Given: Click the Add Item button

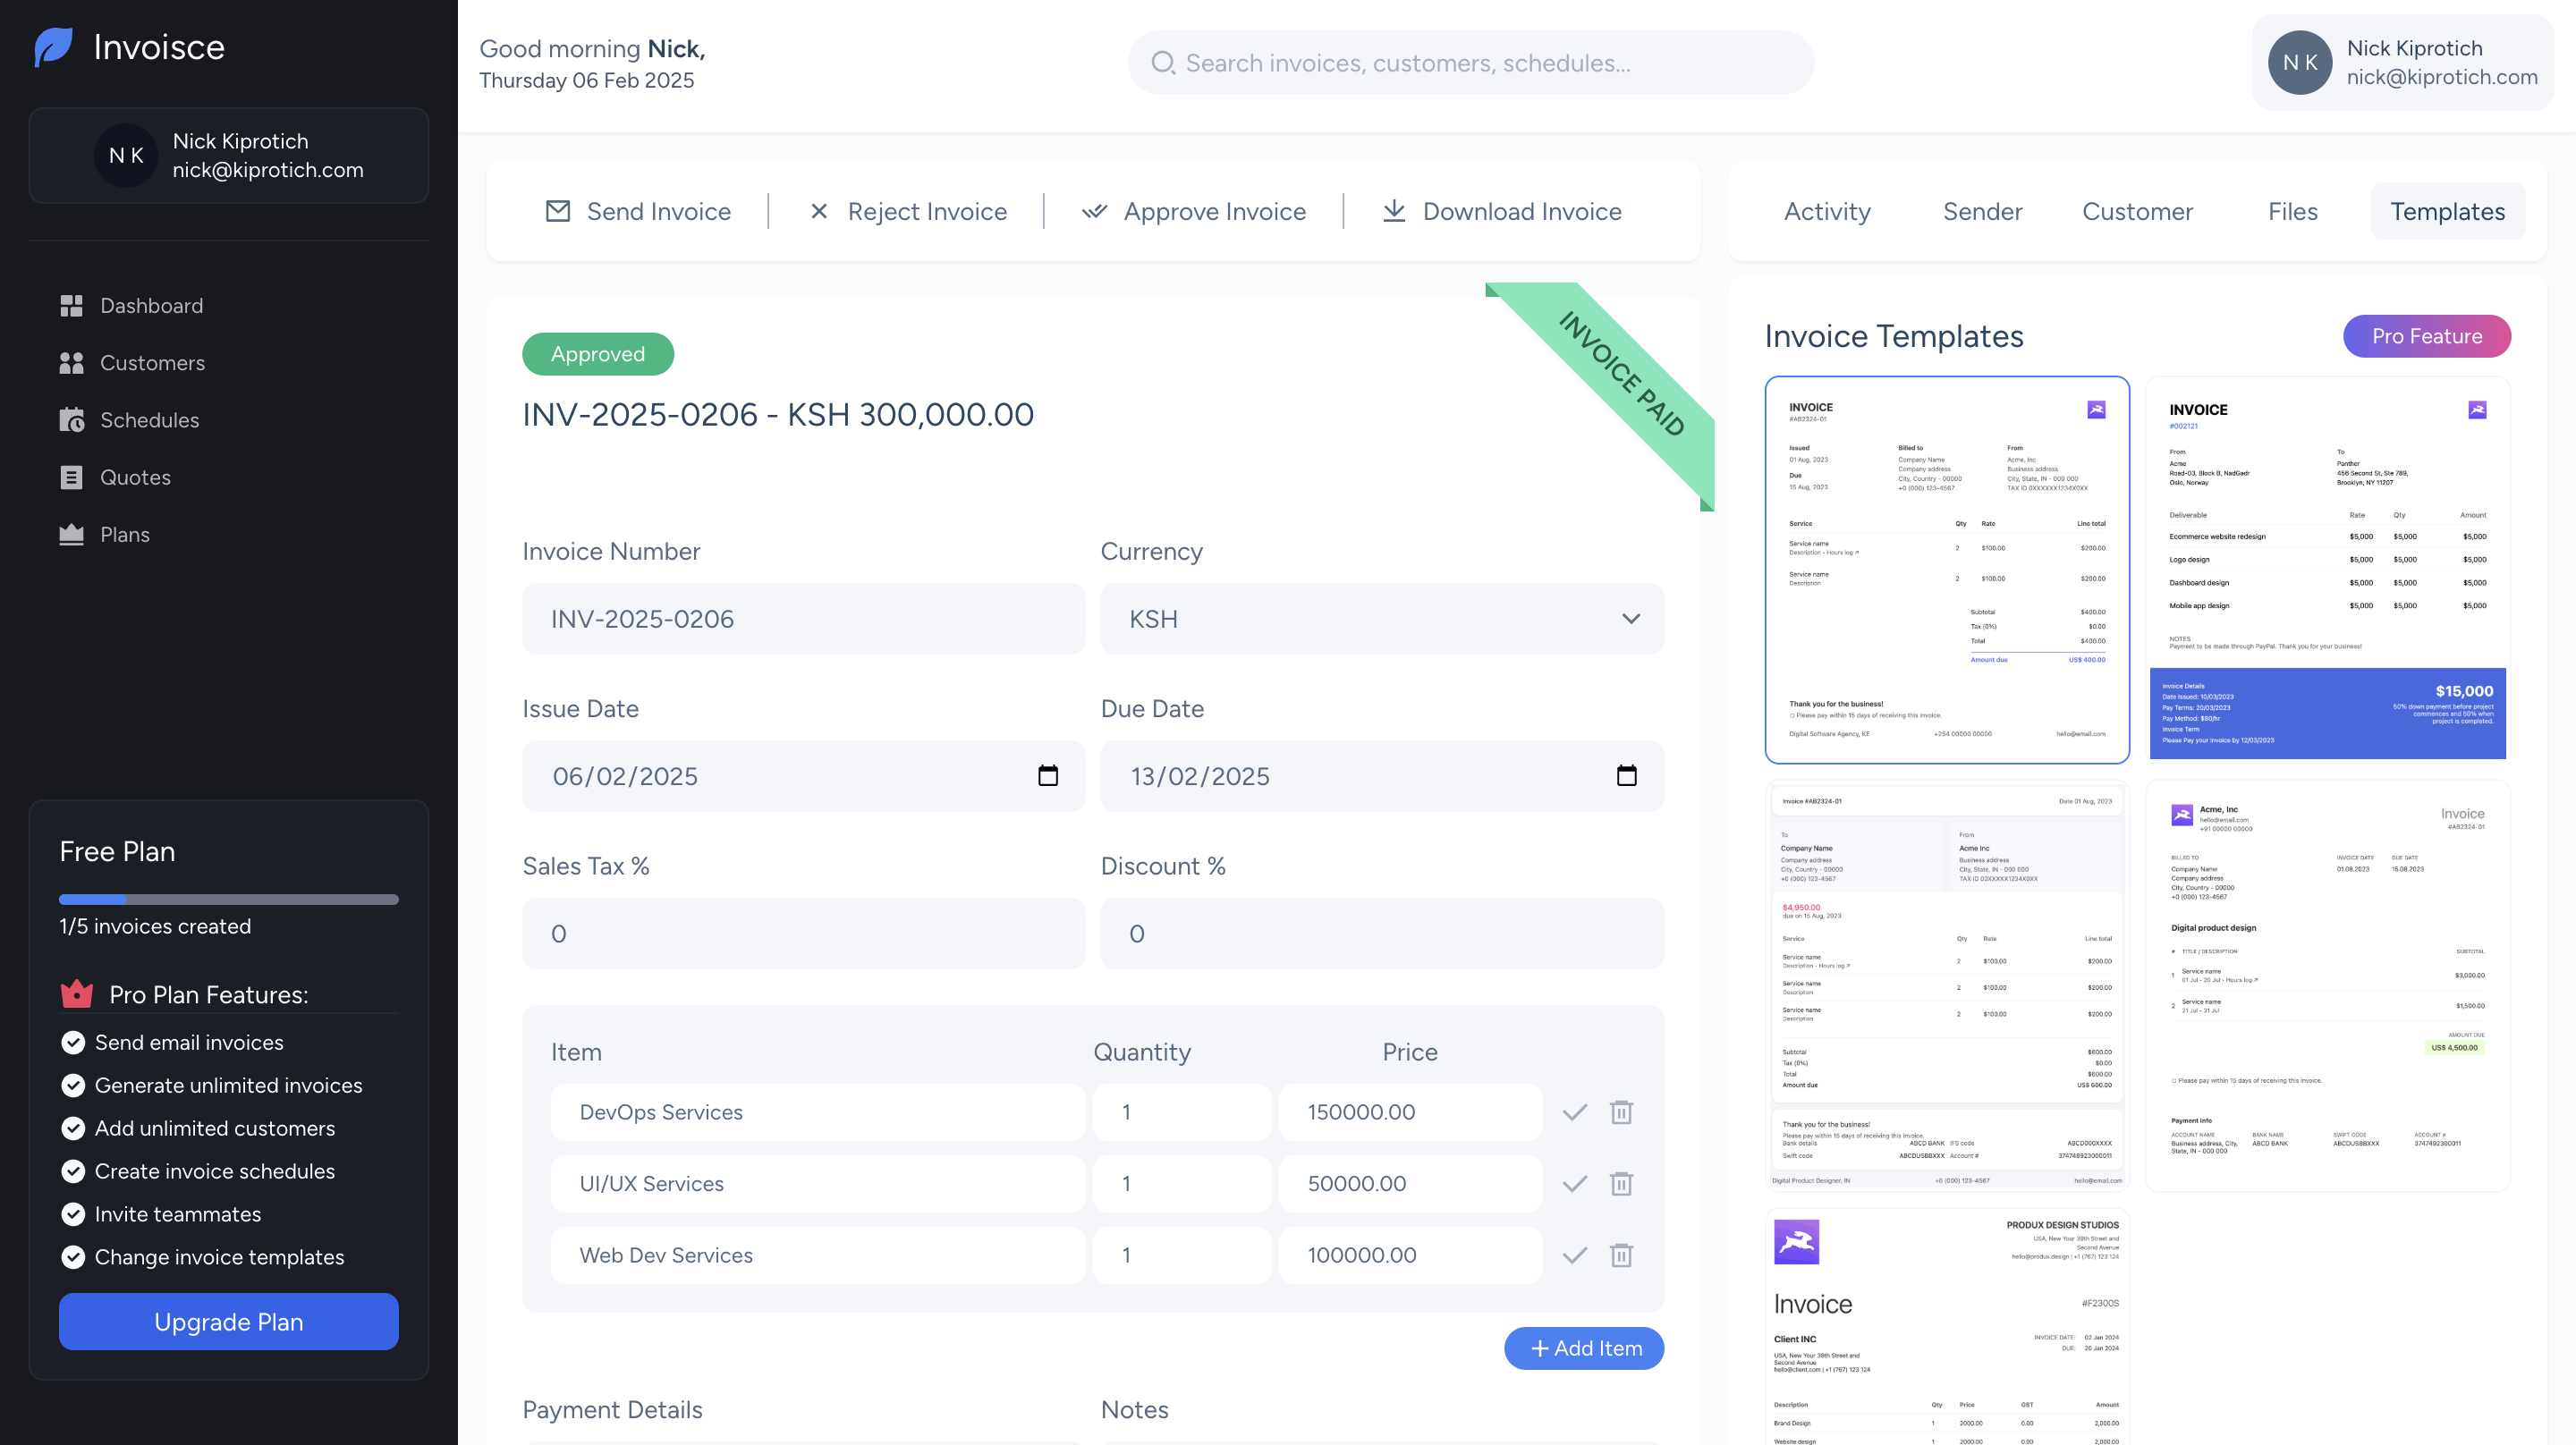Looking at the screenshot, I should (1583, 1348).
